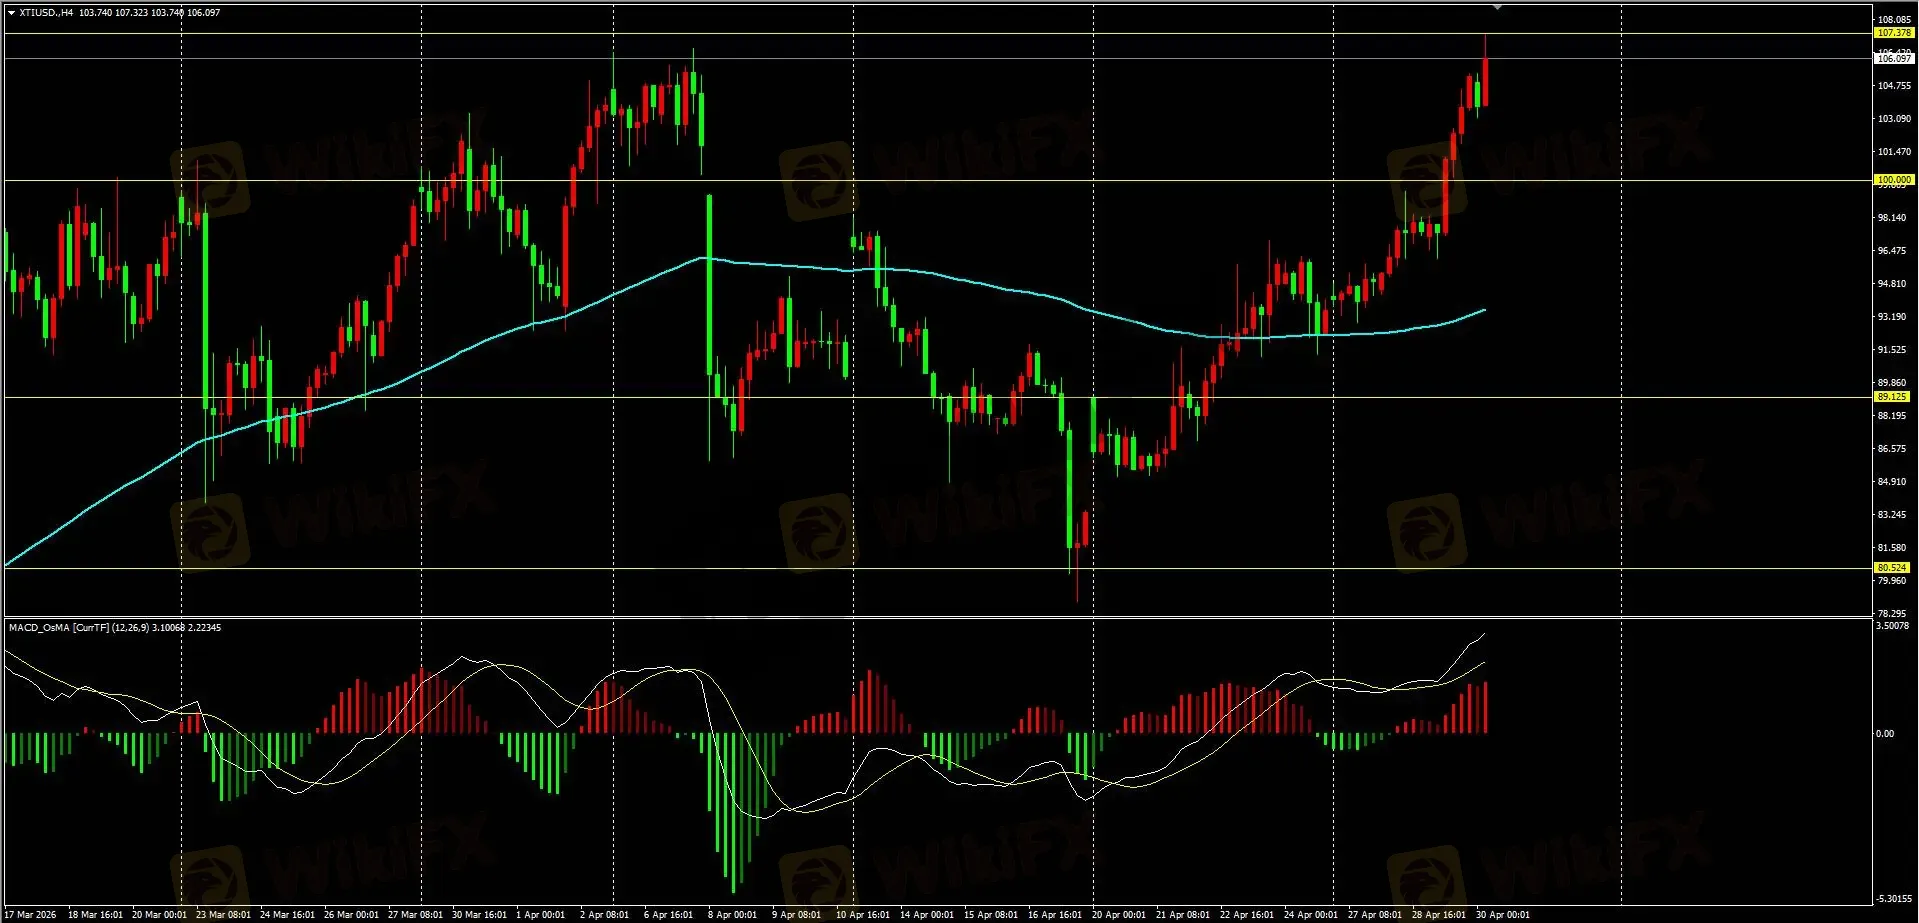
Task: Click the 108.085 price scale value
Action: 1894,20
